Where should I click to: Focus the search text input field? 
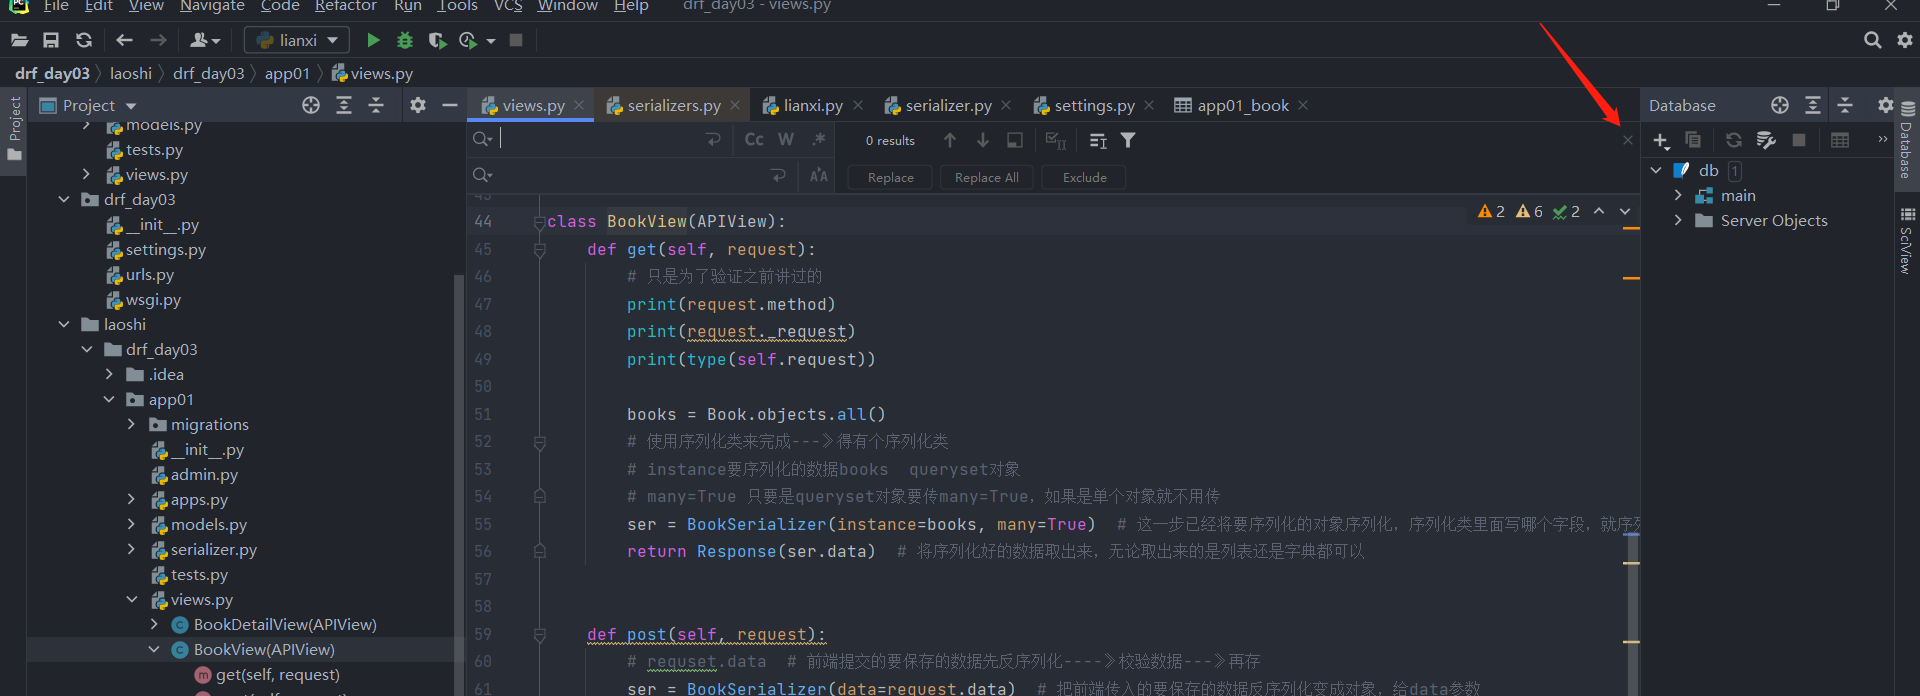tap(600, 139)
